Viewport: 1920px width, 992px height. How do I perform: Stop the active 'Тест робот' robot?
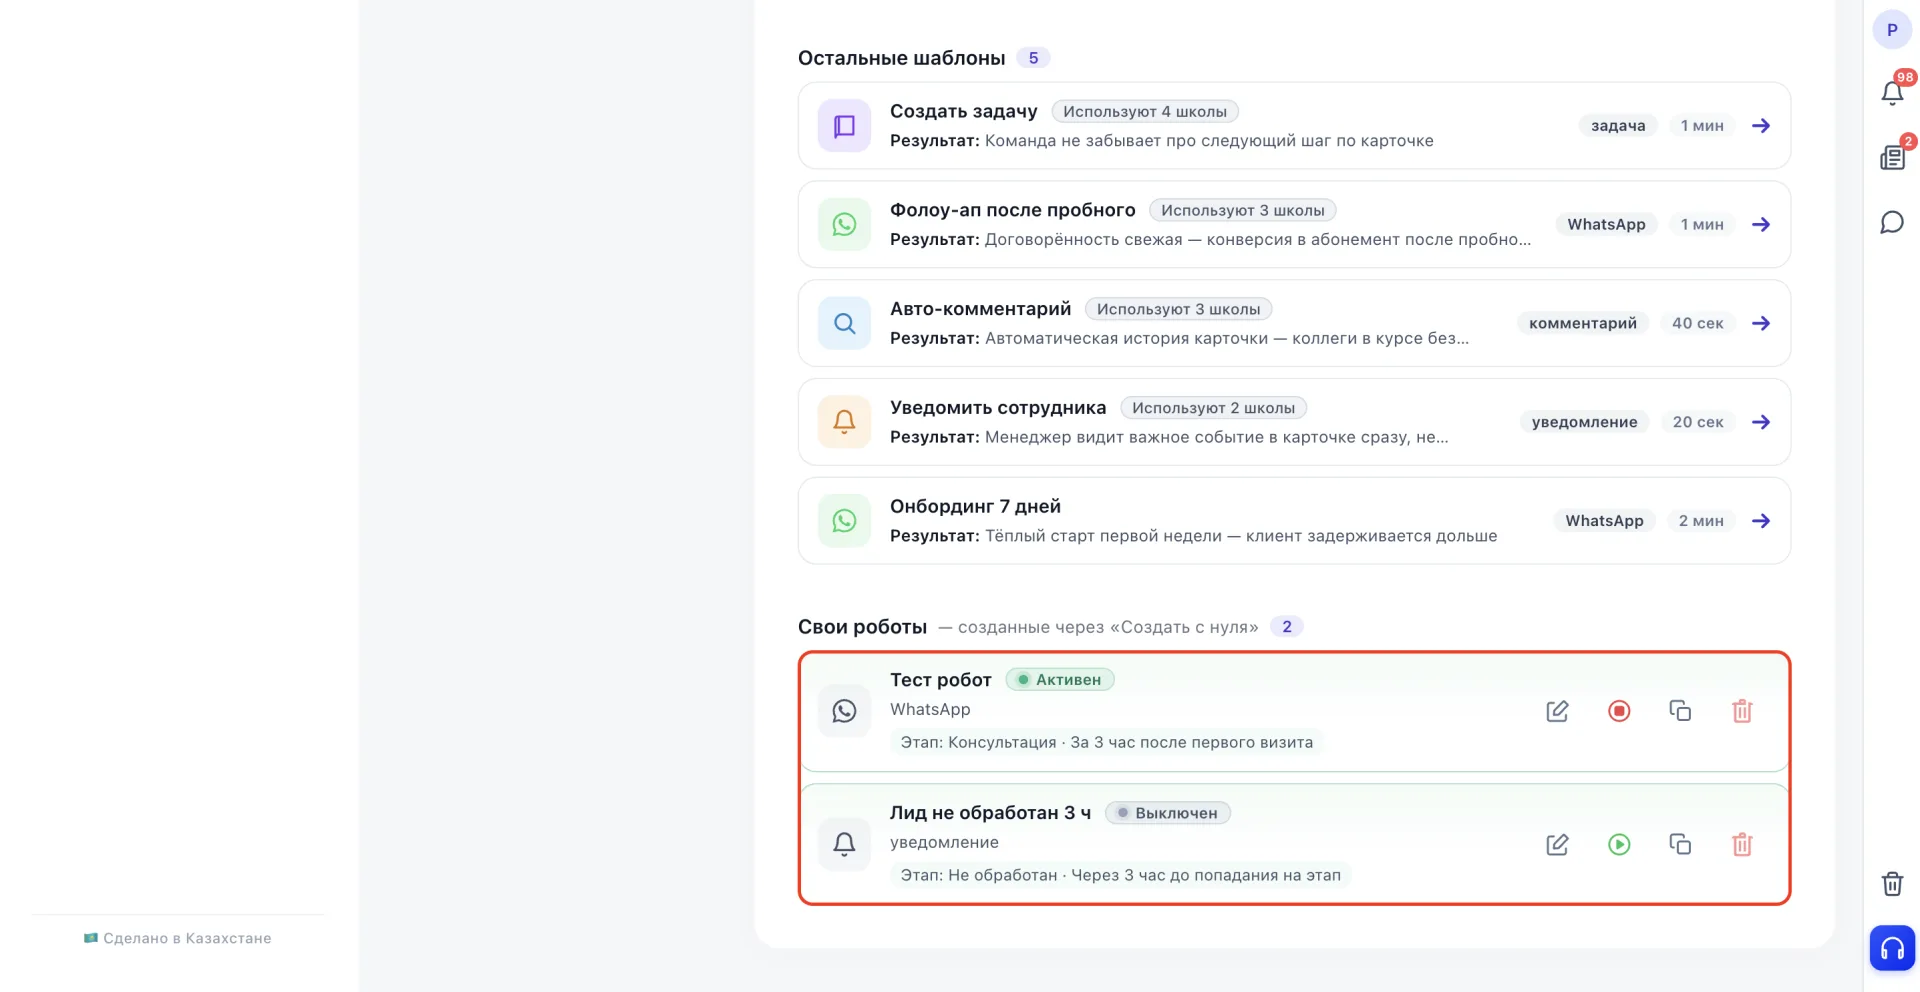(1619, 711)
